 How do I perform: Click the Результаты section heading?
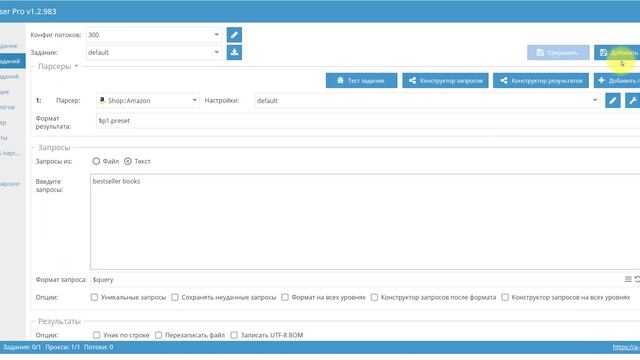coord(59,321)
